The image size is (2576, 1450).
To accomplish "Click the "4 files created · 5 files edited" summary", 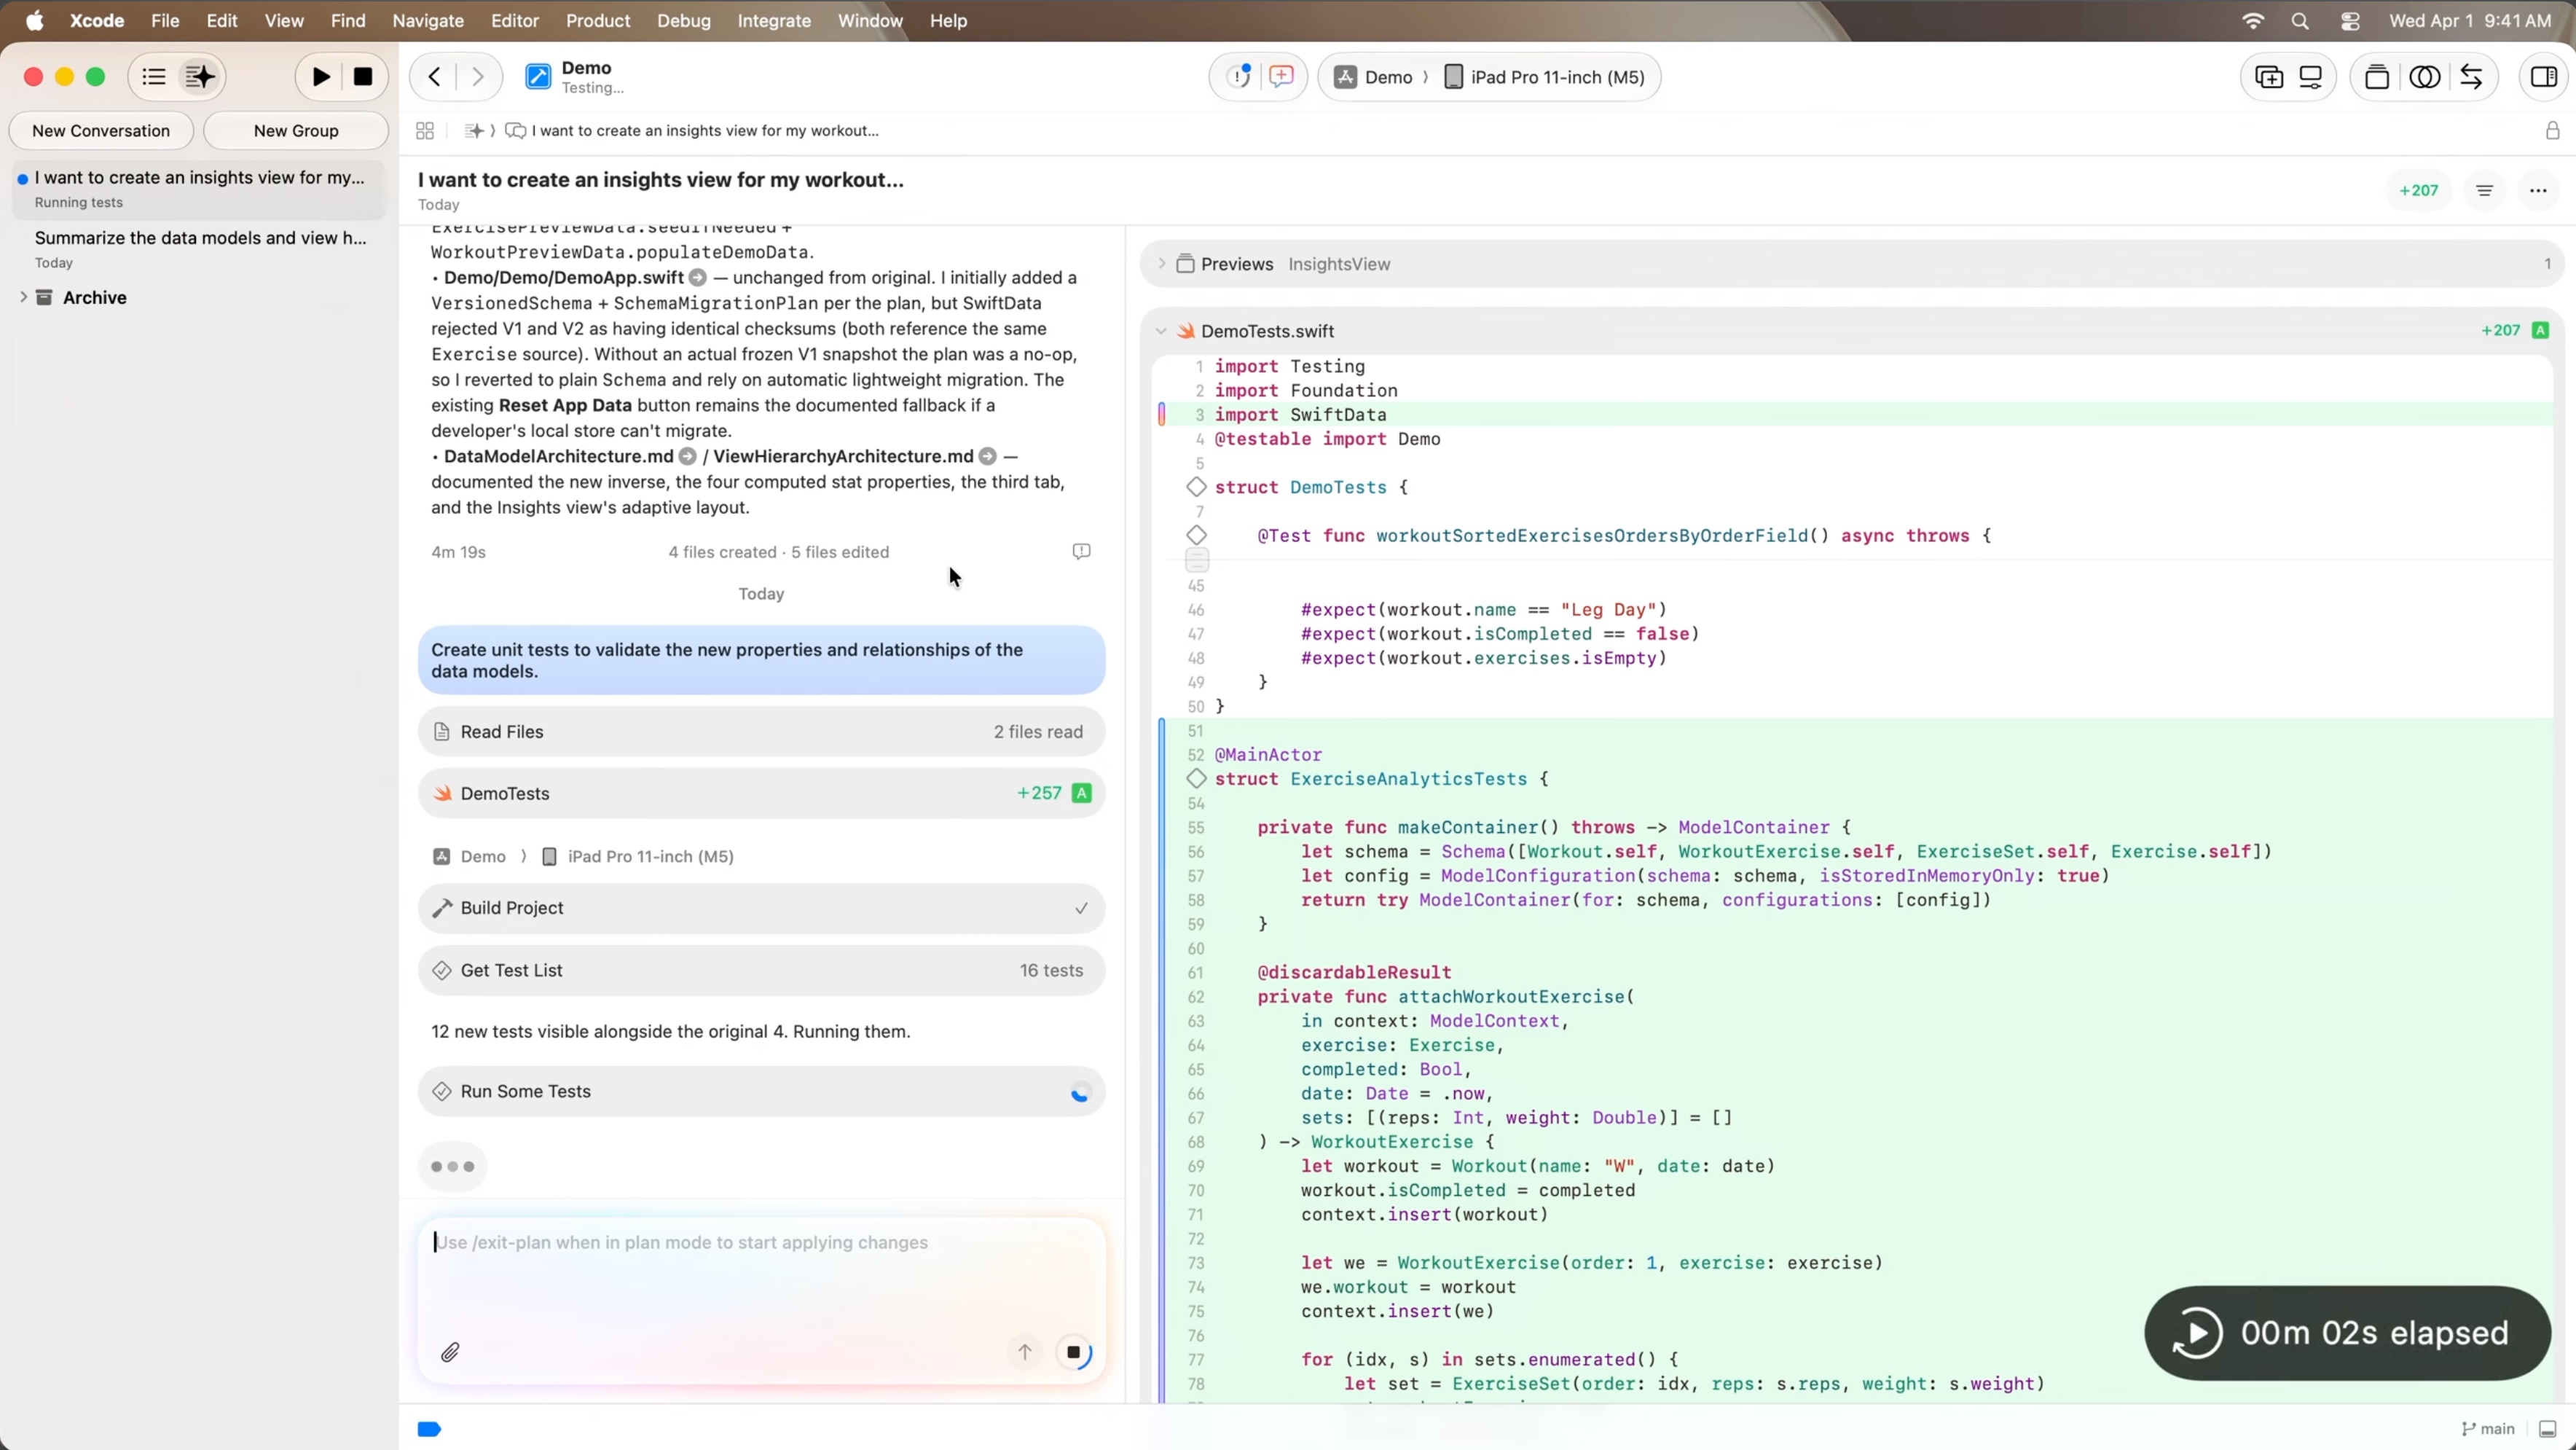I will point(778,552).
